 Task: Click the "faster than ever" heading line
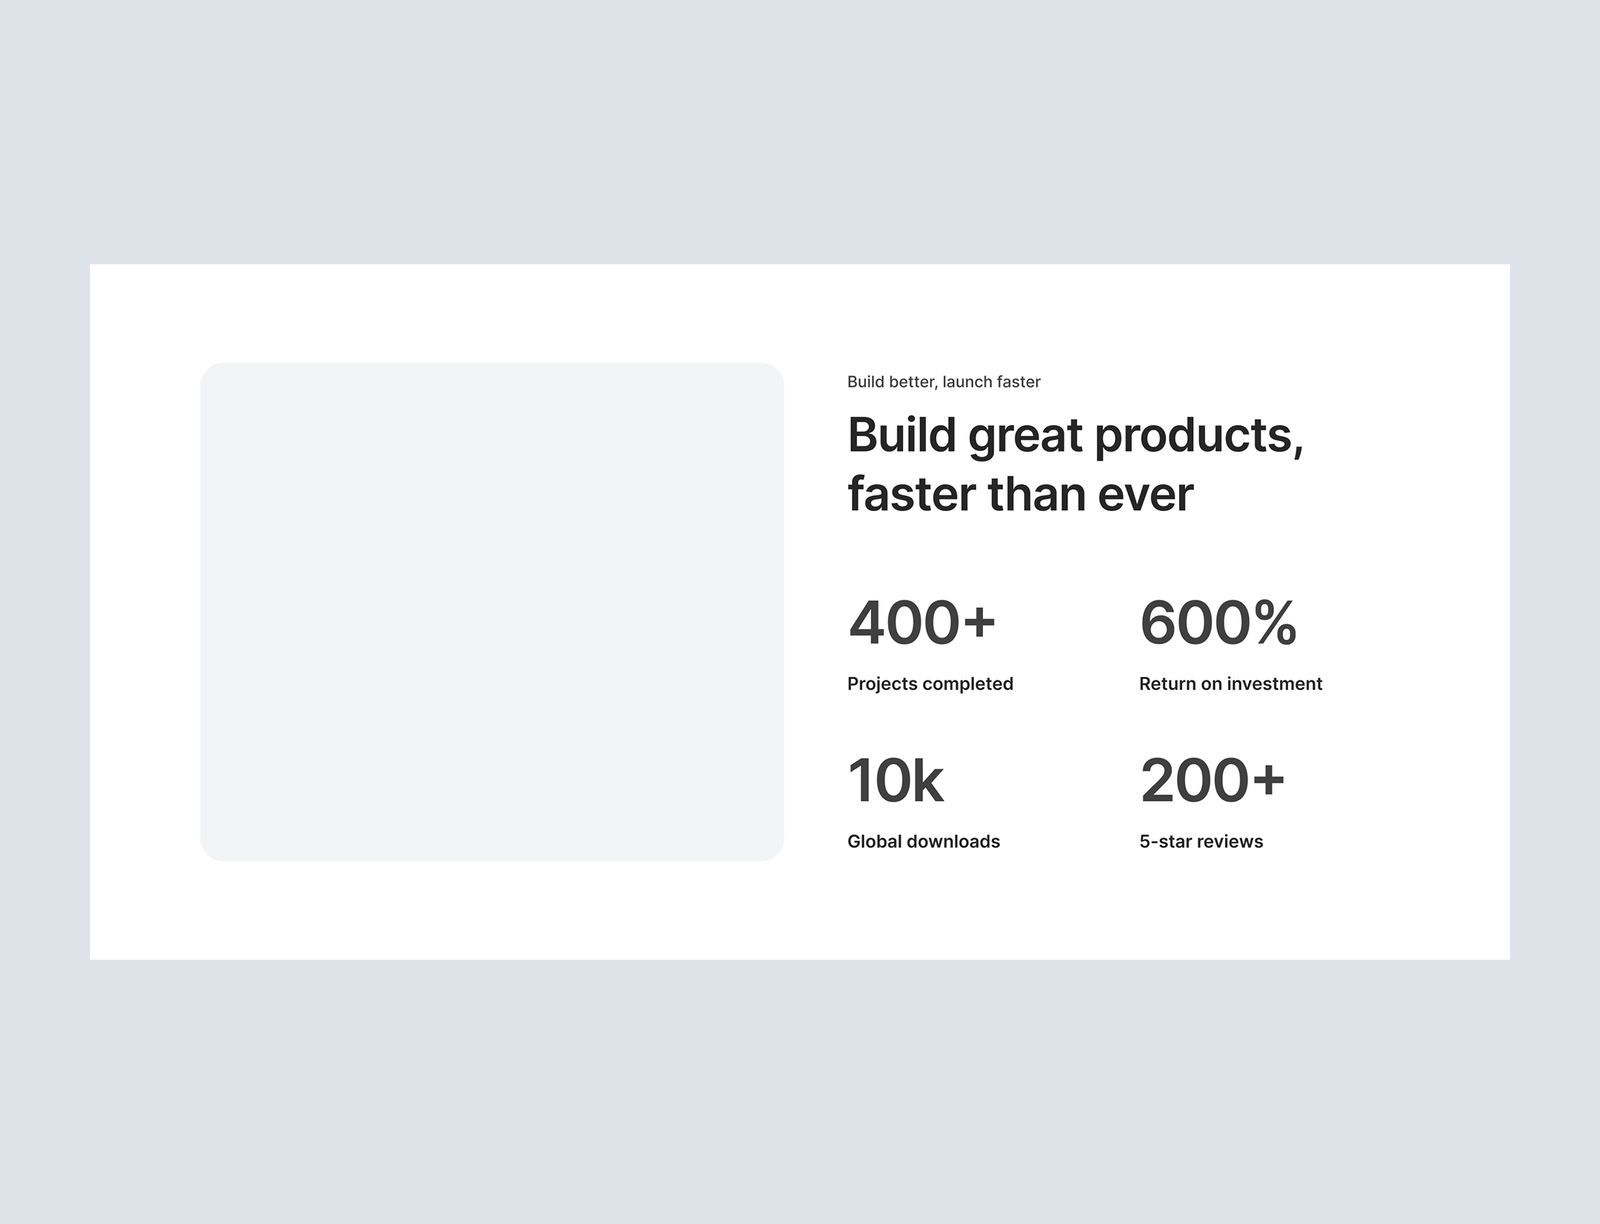1020,494
